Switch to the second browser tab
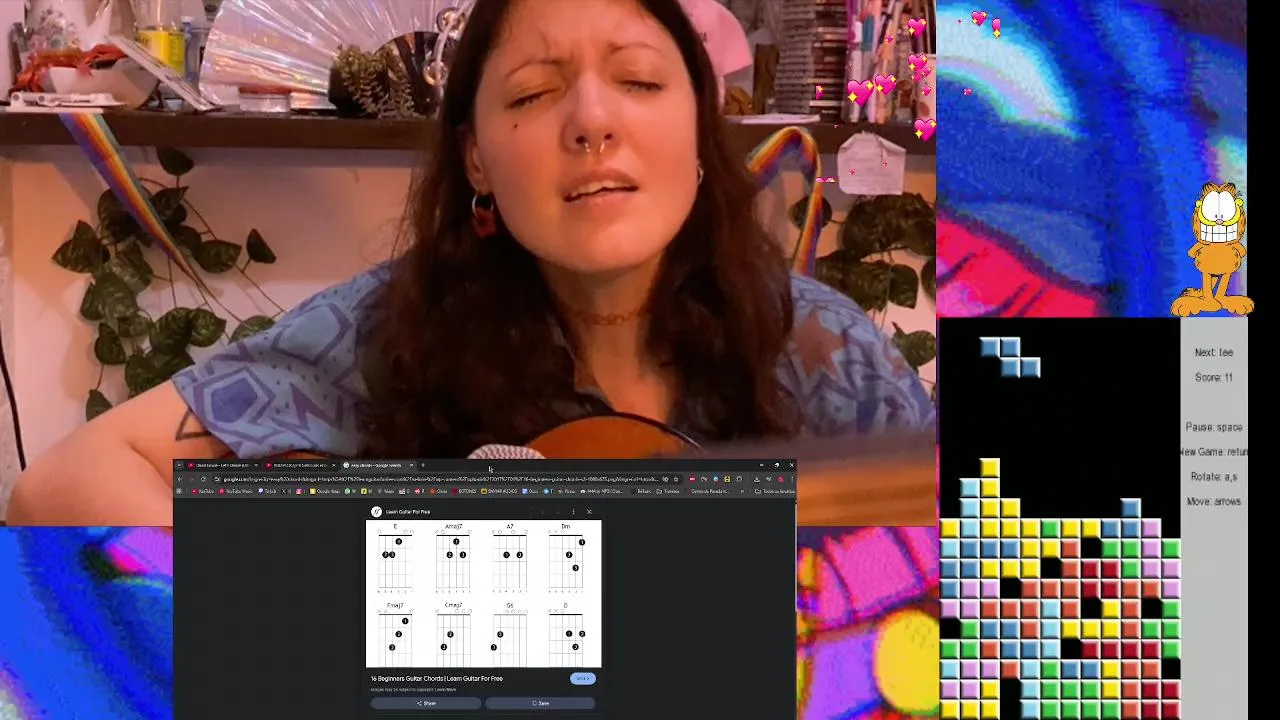 coord(299,465)
